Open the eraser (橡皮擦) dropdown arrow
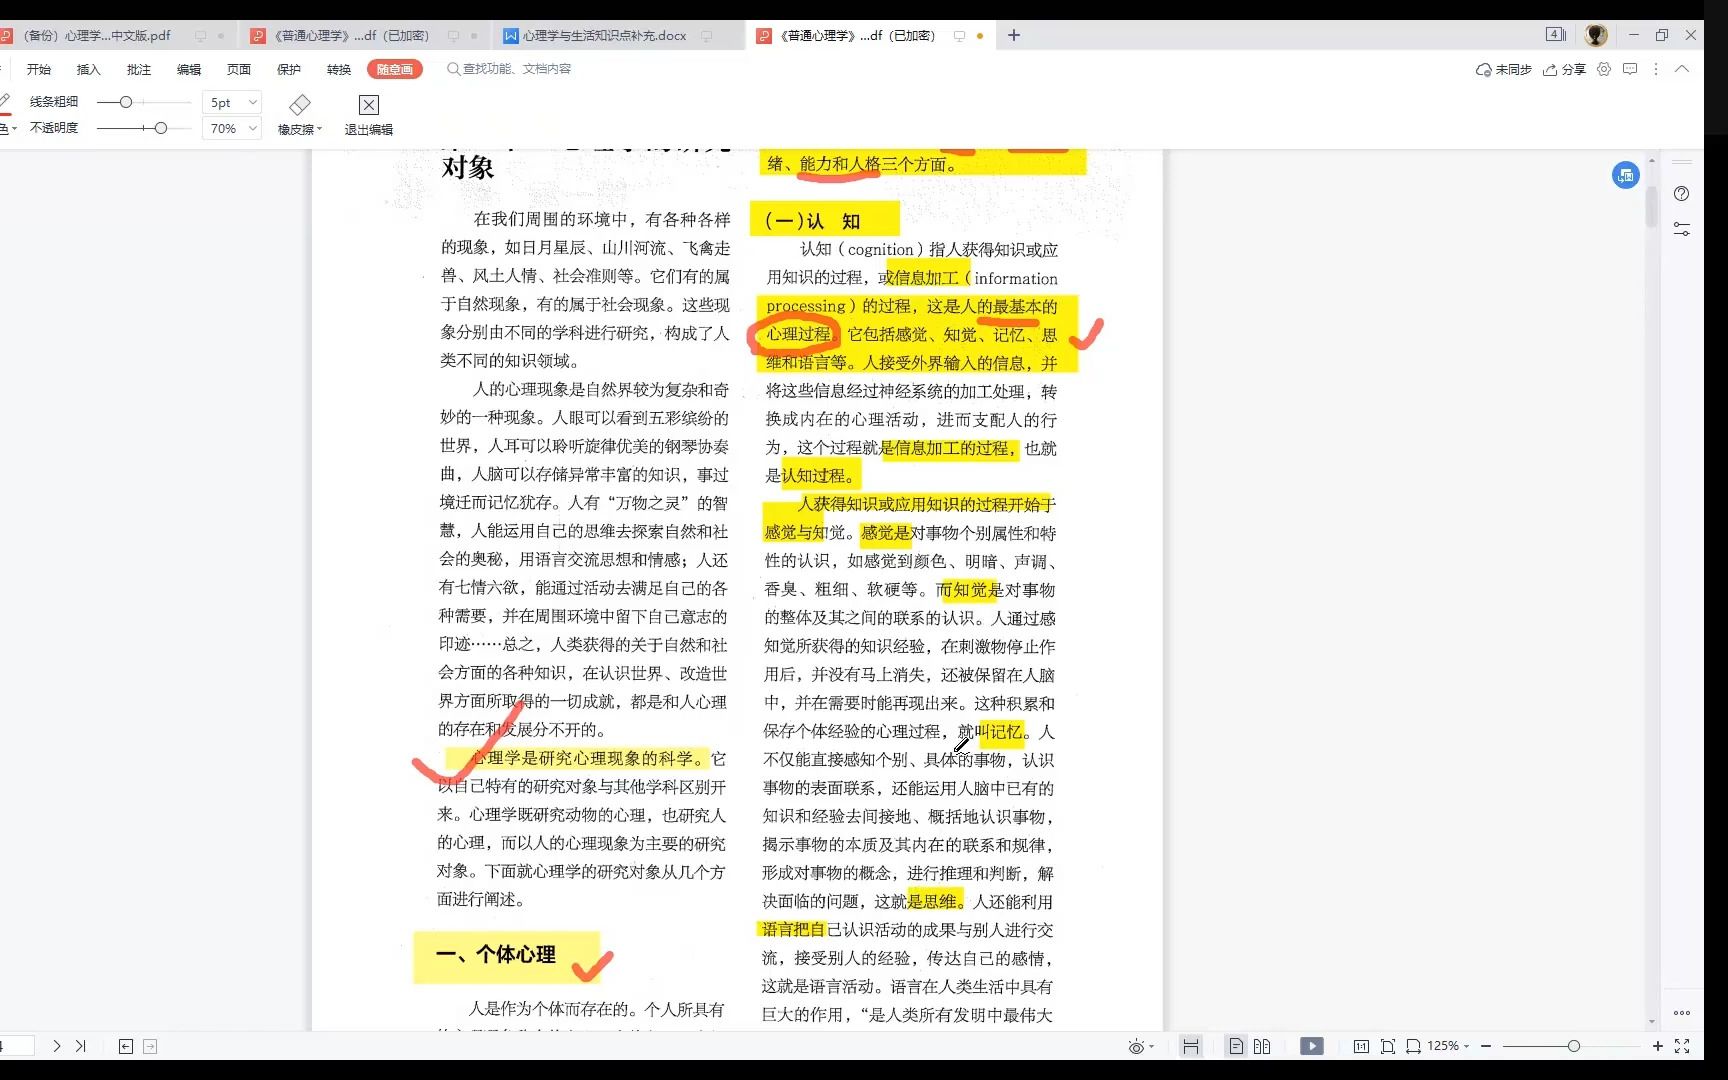The image size is (1728, 1080). pos(319,129)
